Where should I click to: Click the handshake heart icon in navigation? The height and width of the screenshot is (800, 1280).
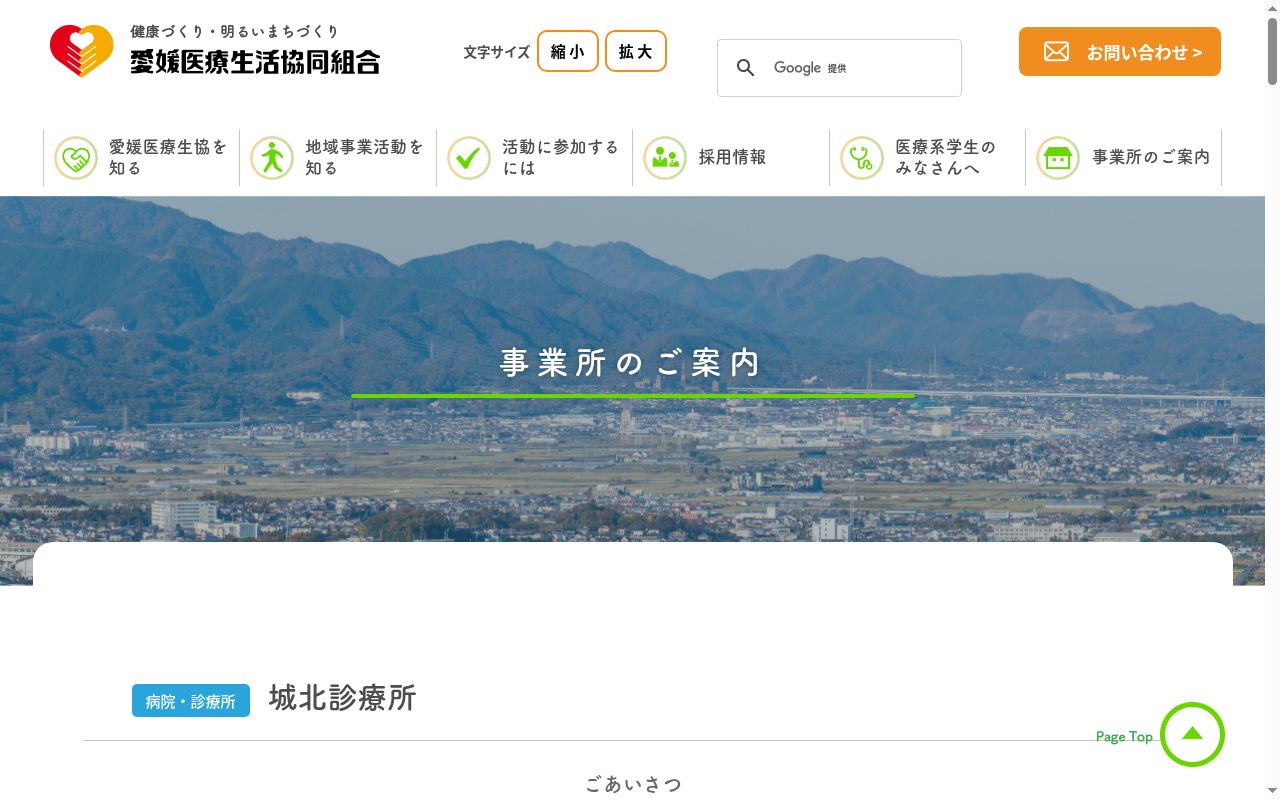point(76,158)
